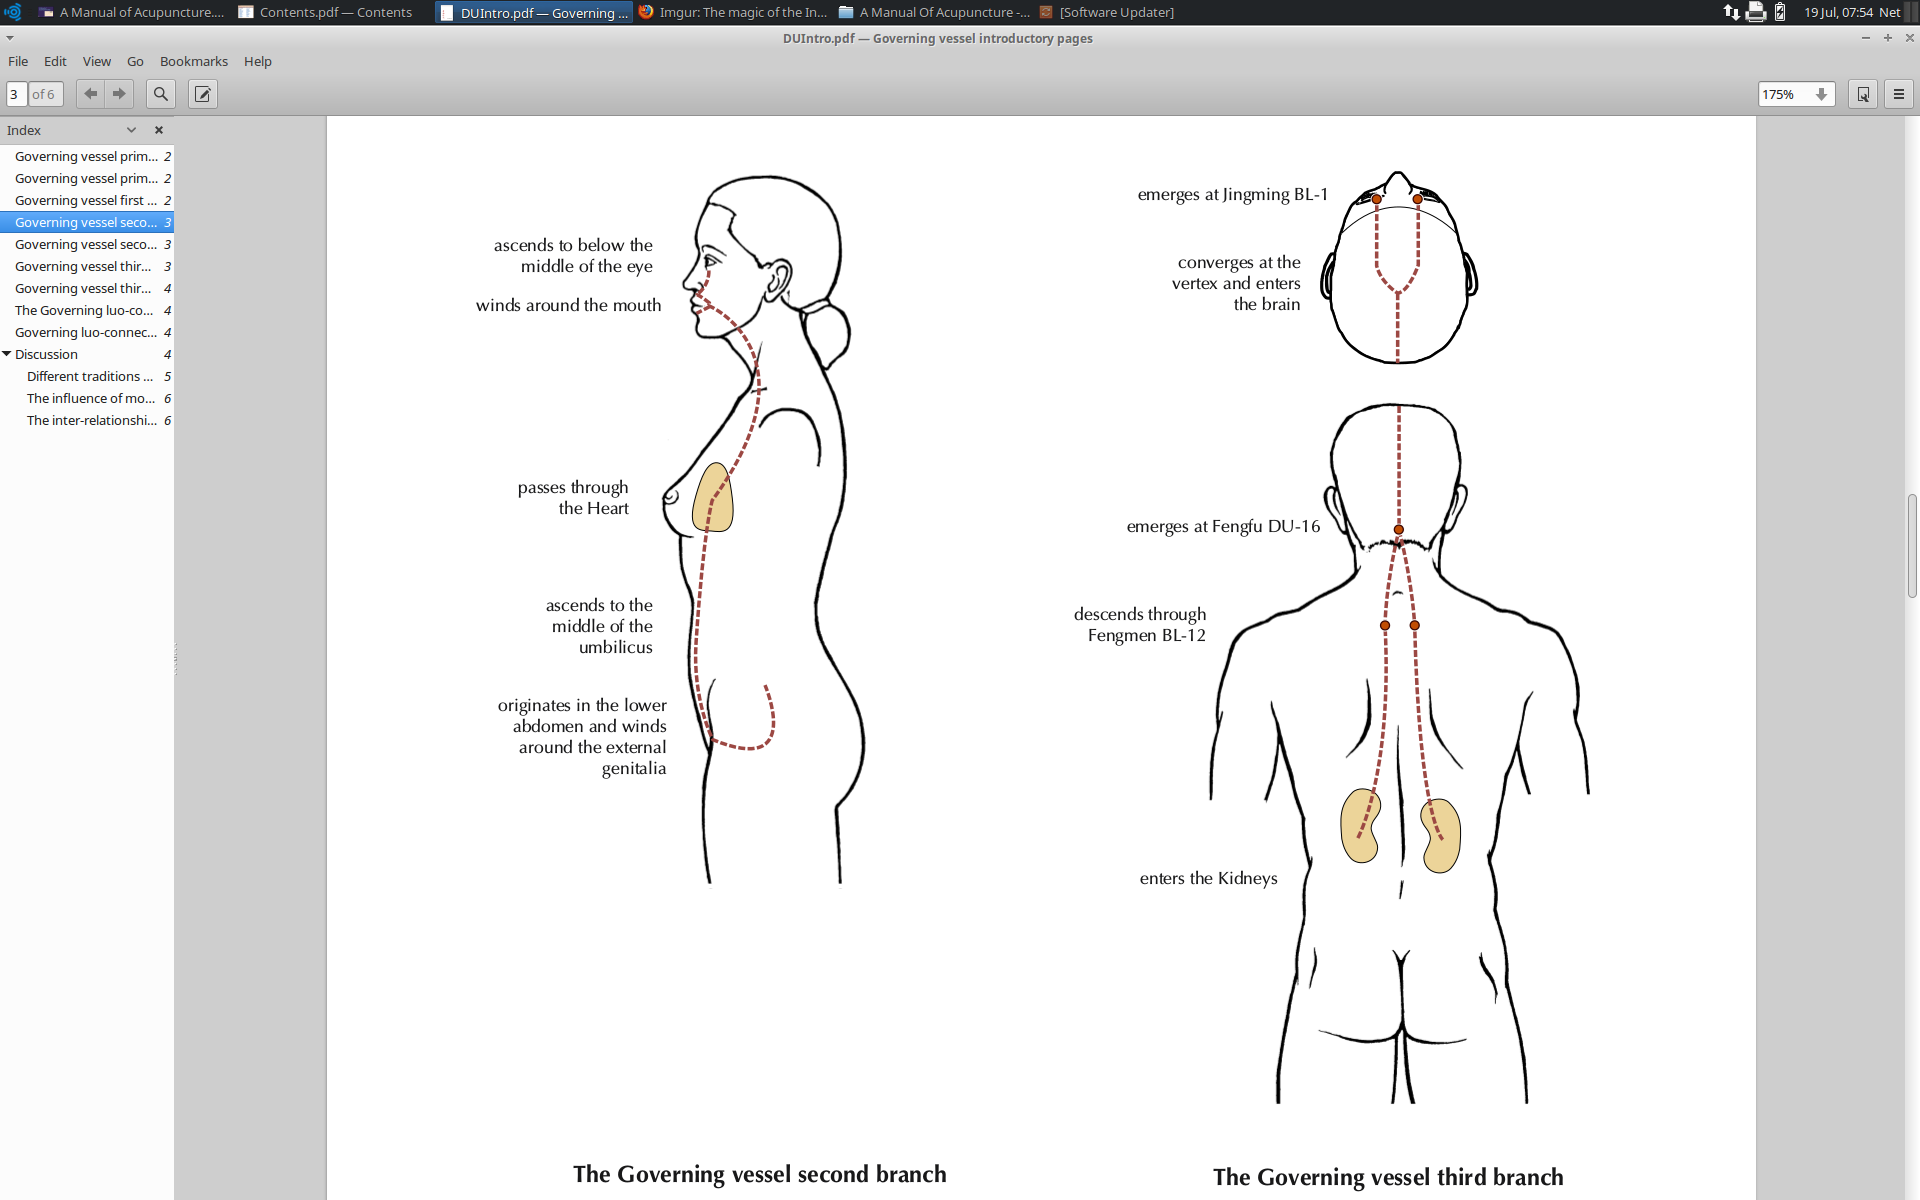This screenshot has height=1200, width=1920.
Task: Select the 'Discussion' index entry
Action: pos(87,354)
